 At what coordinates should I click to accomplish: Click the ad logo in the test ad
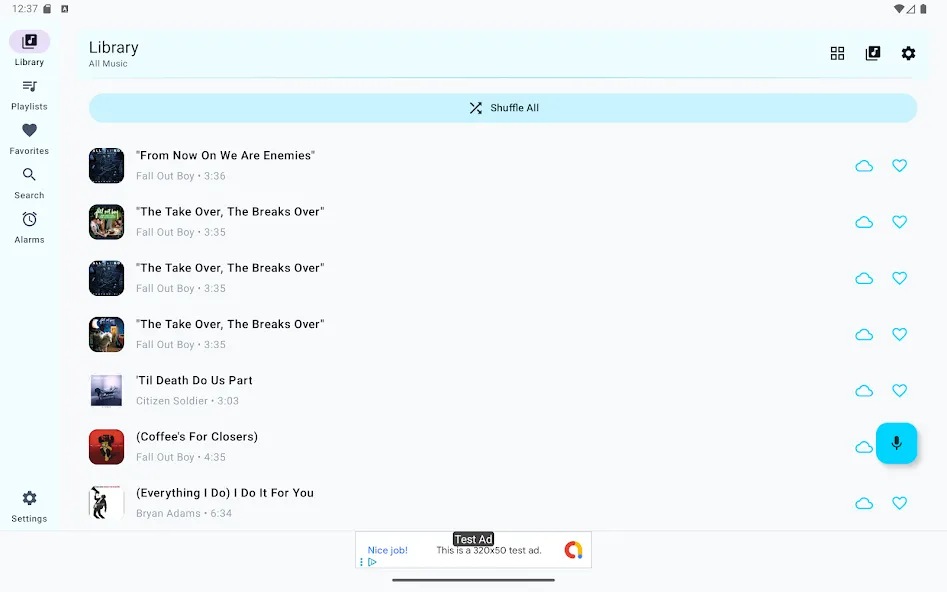click(x=573, y=550)
